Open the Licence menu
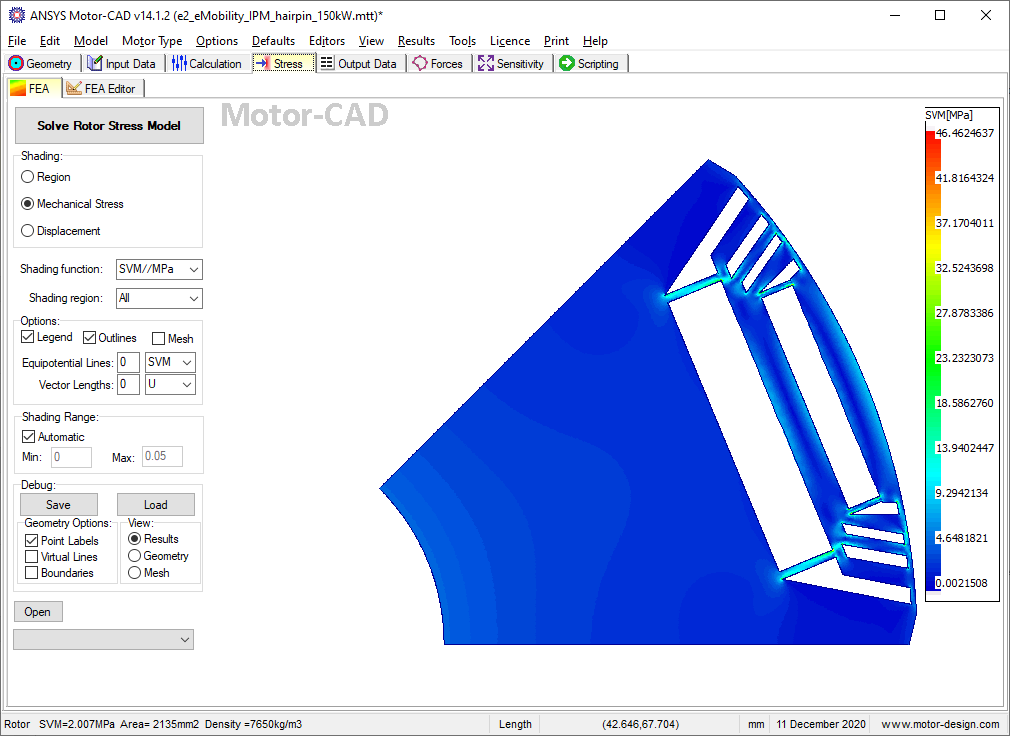1010x736 pixels. [510, 41]
